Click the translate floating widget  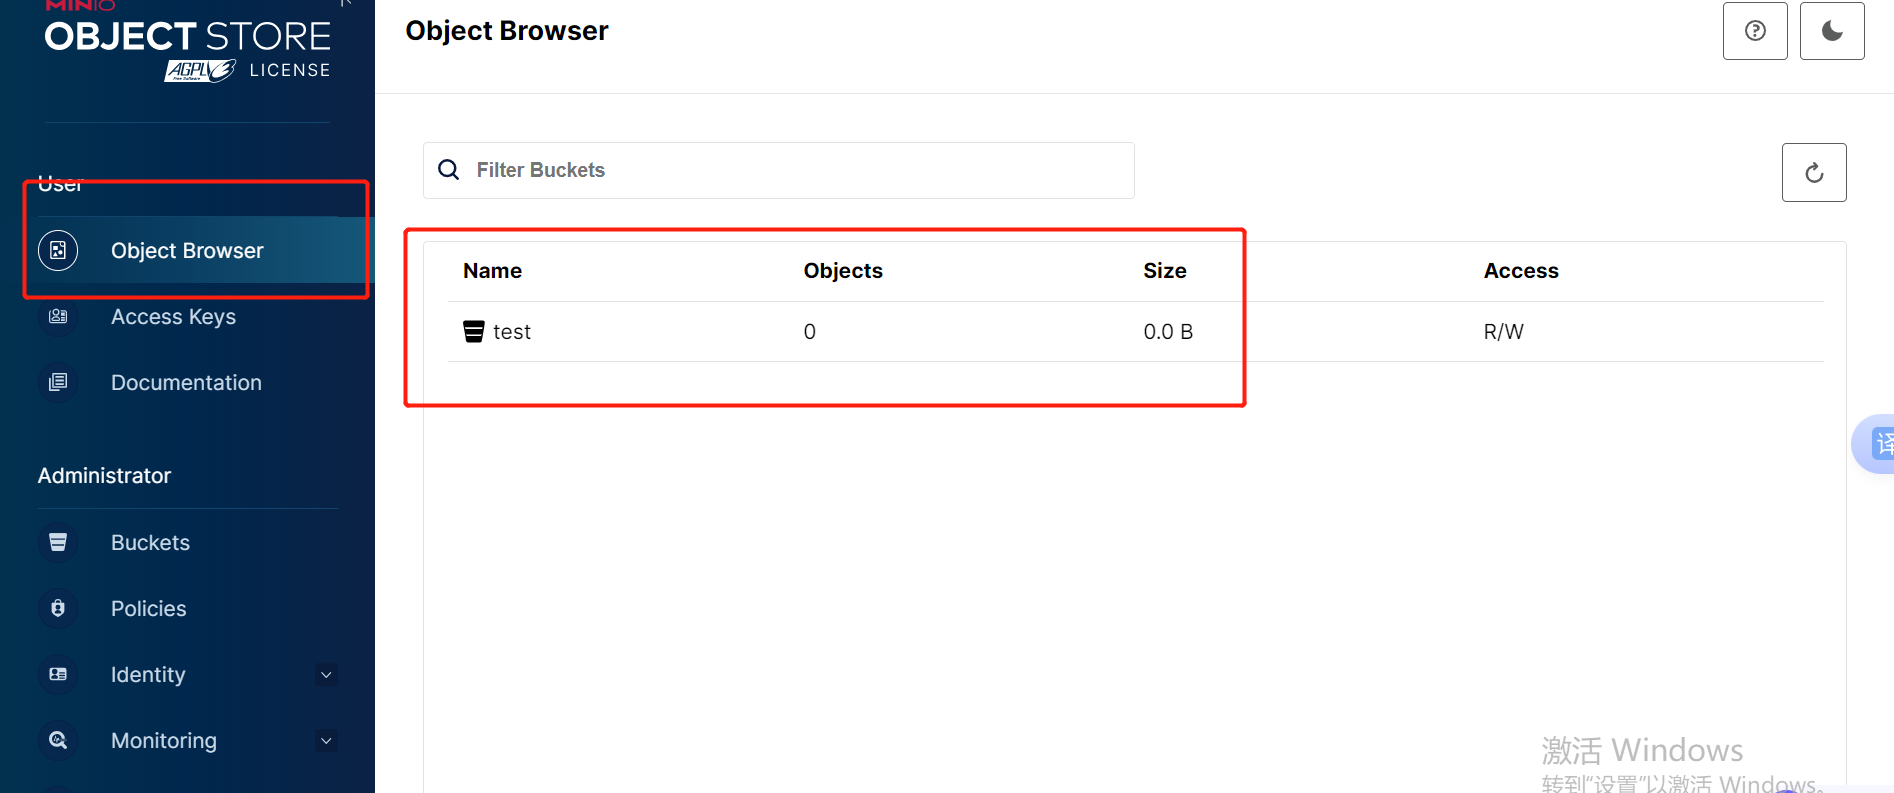pos(1878,443)
